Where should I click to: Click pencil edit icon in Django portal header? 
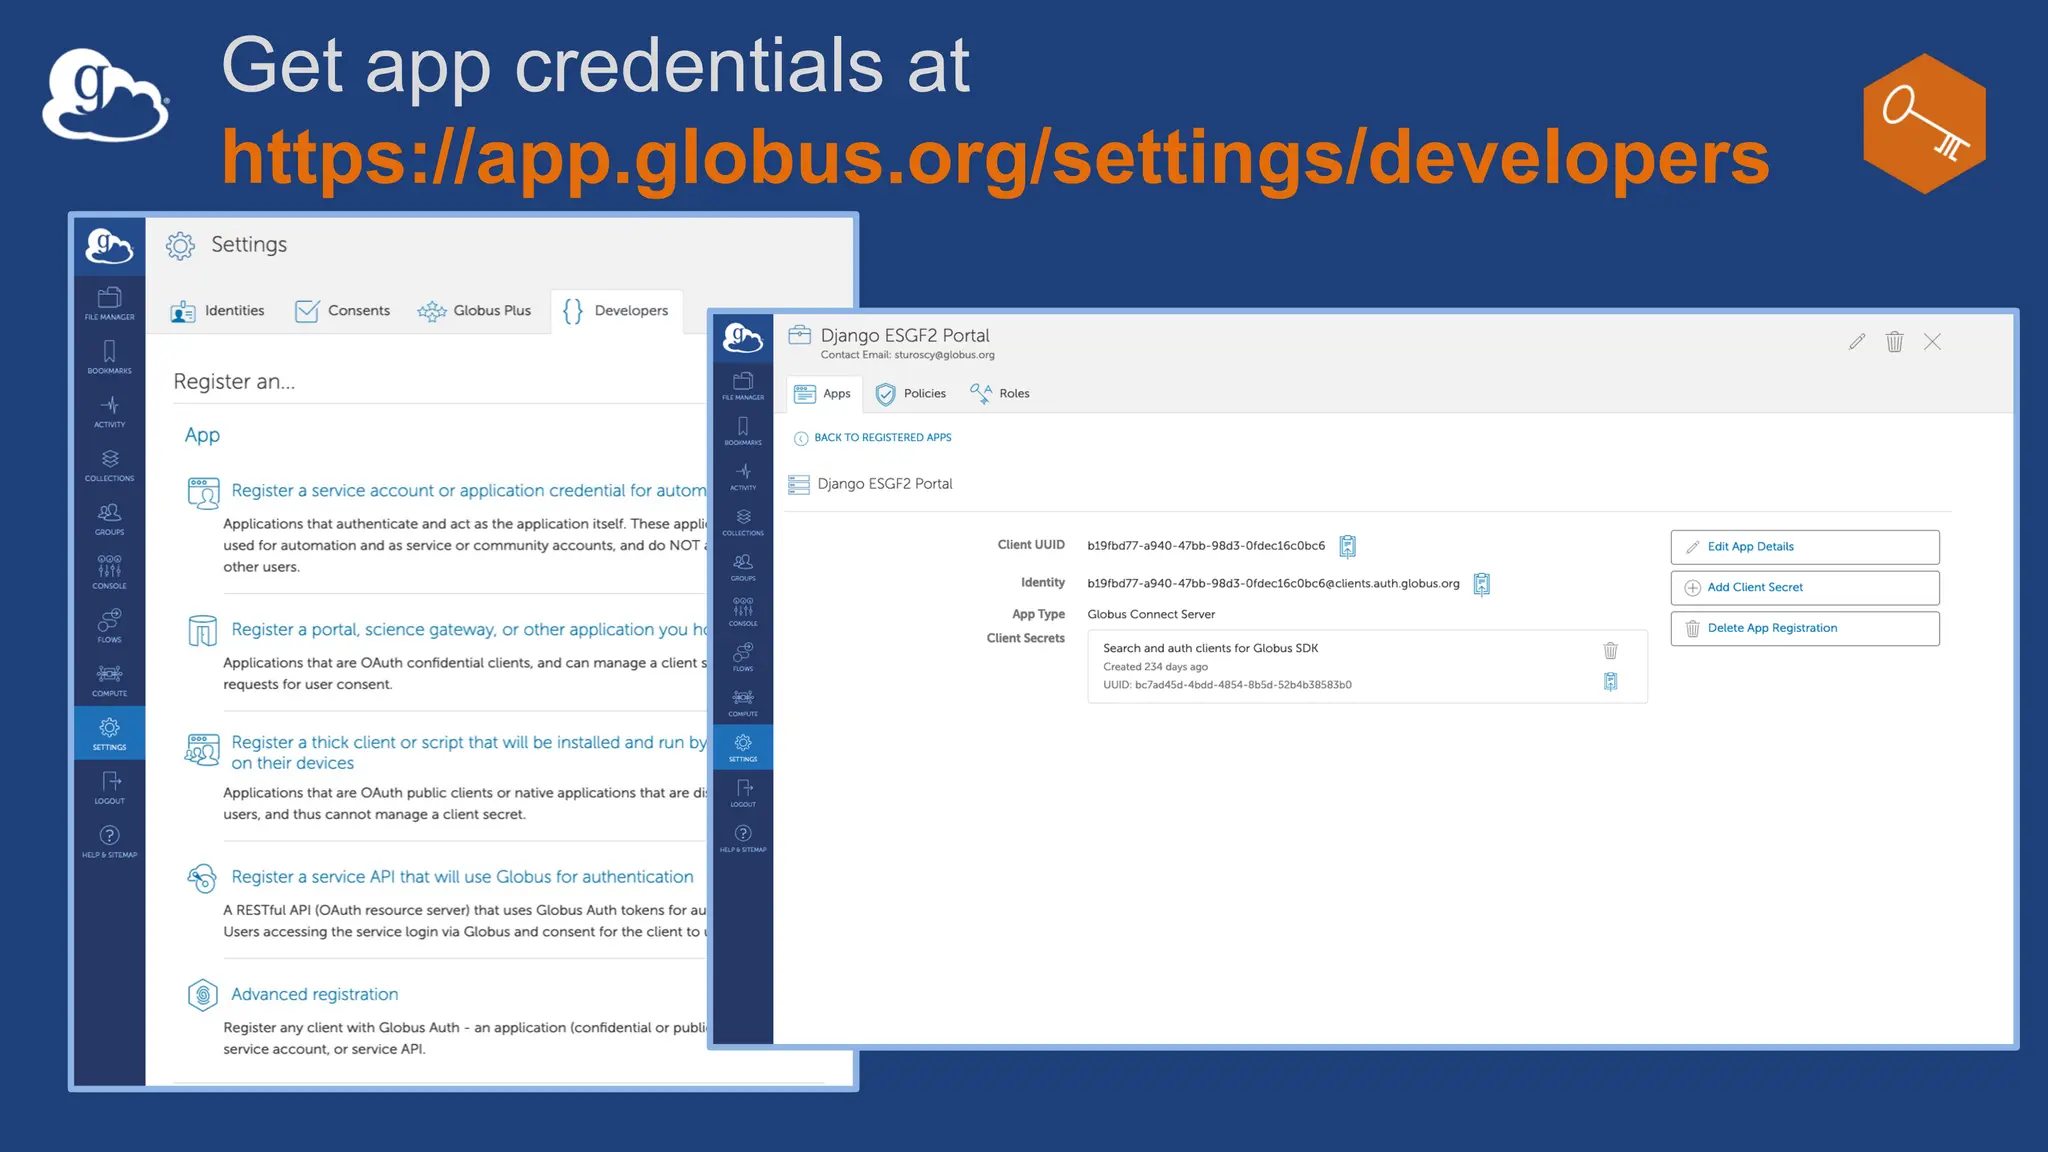click(1857, 342)
